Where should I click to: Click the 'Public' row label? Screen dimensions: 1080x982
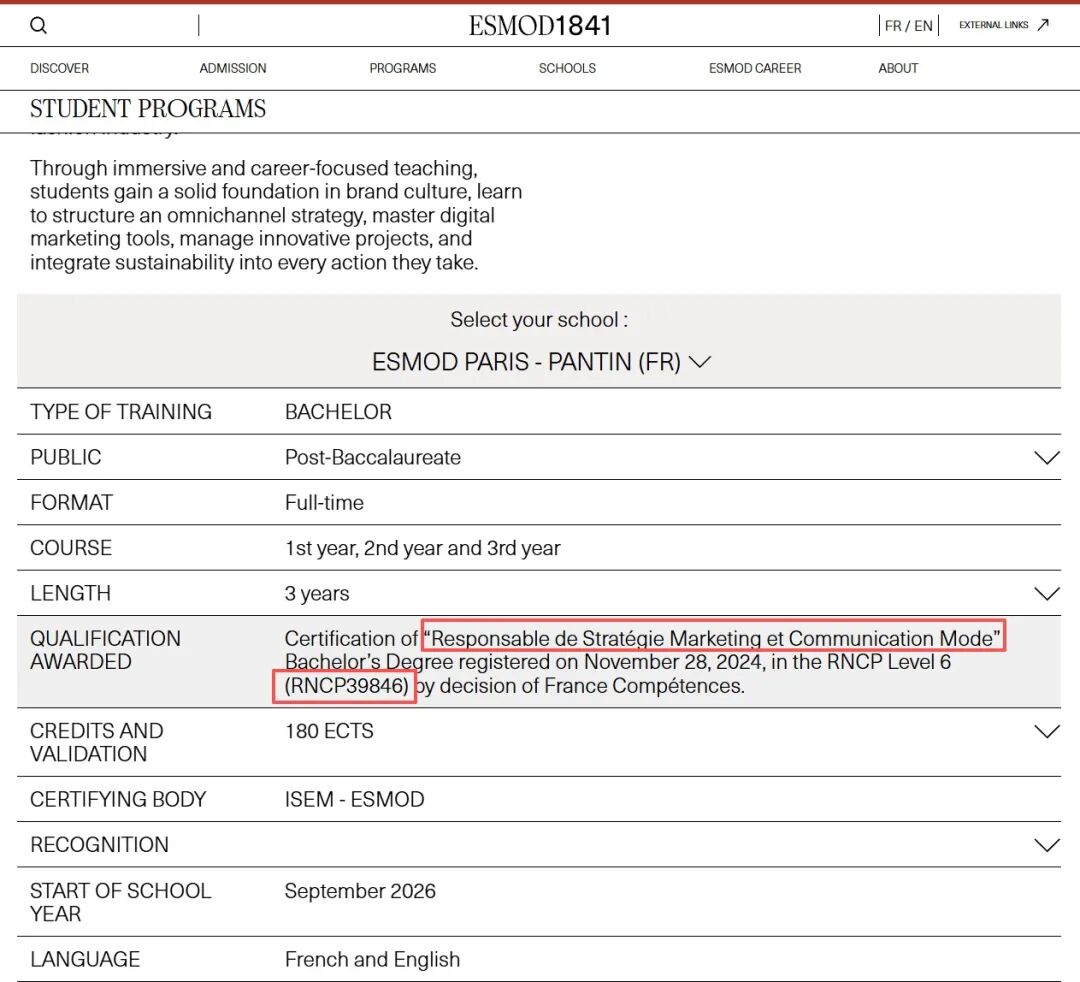coord(65,457)
